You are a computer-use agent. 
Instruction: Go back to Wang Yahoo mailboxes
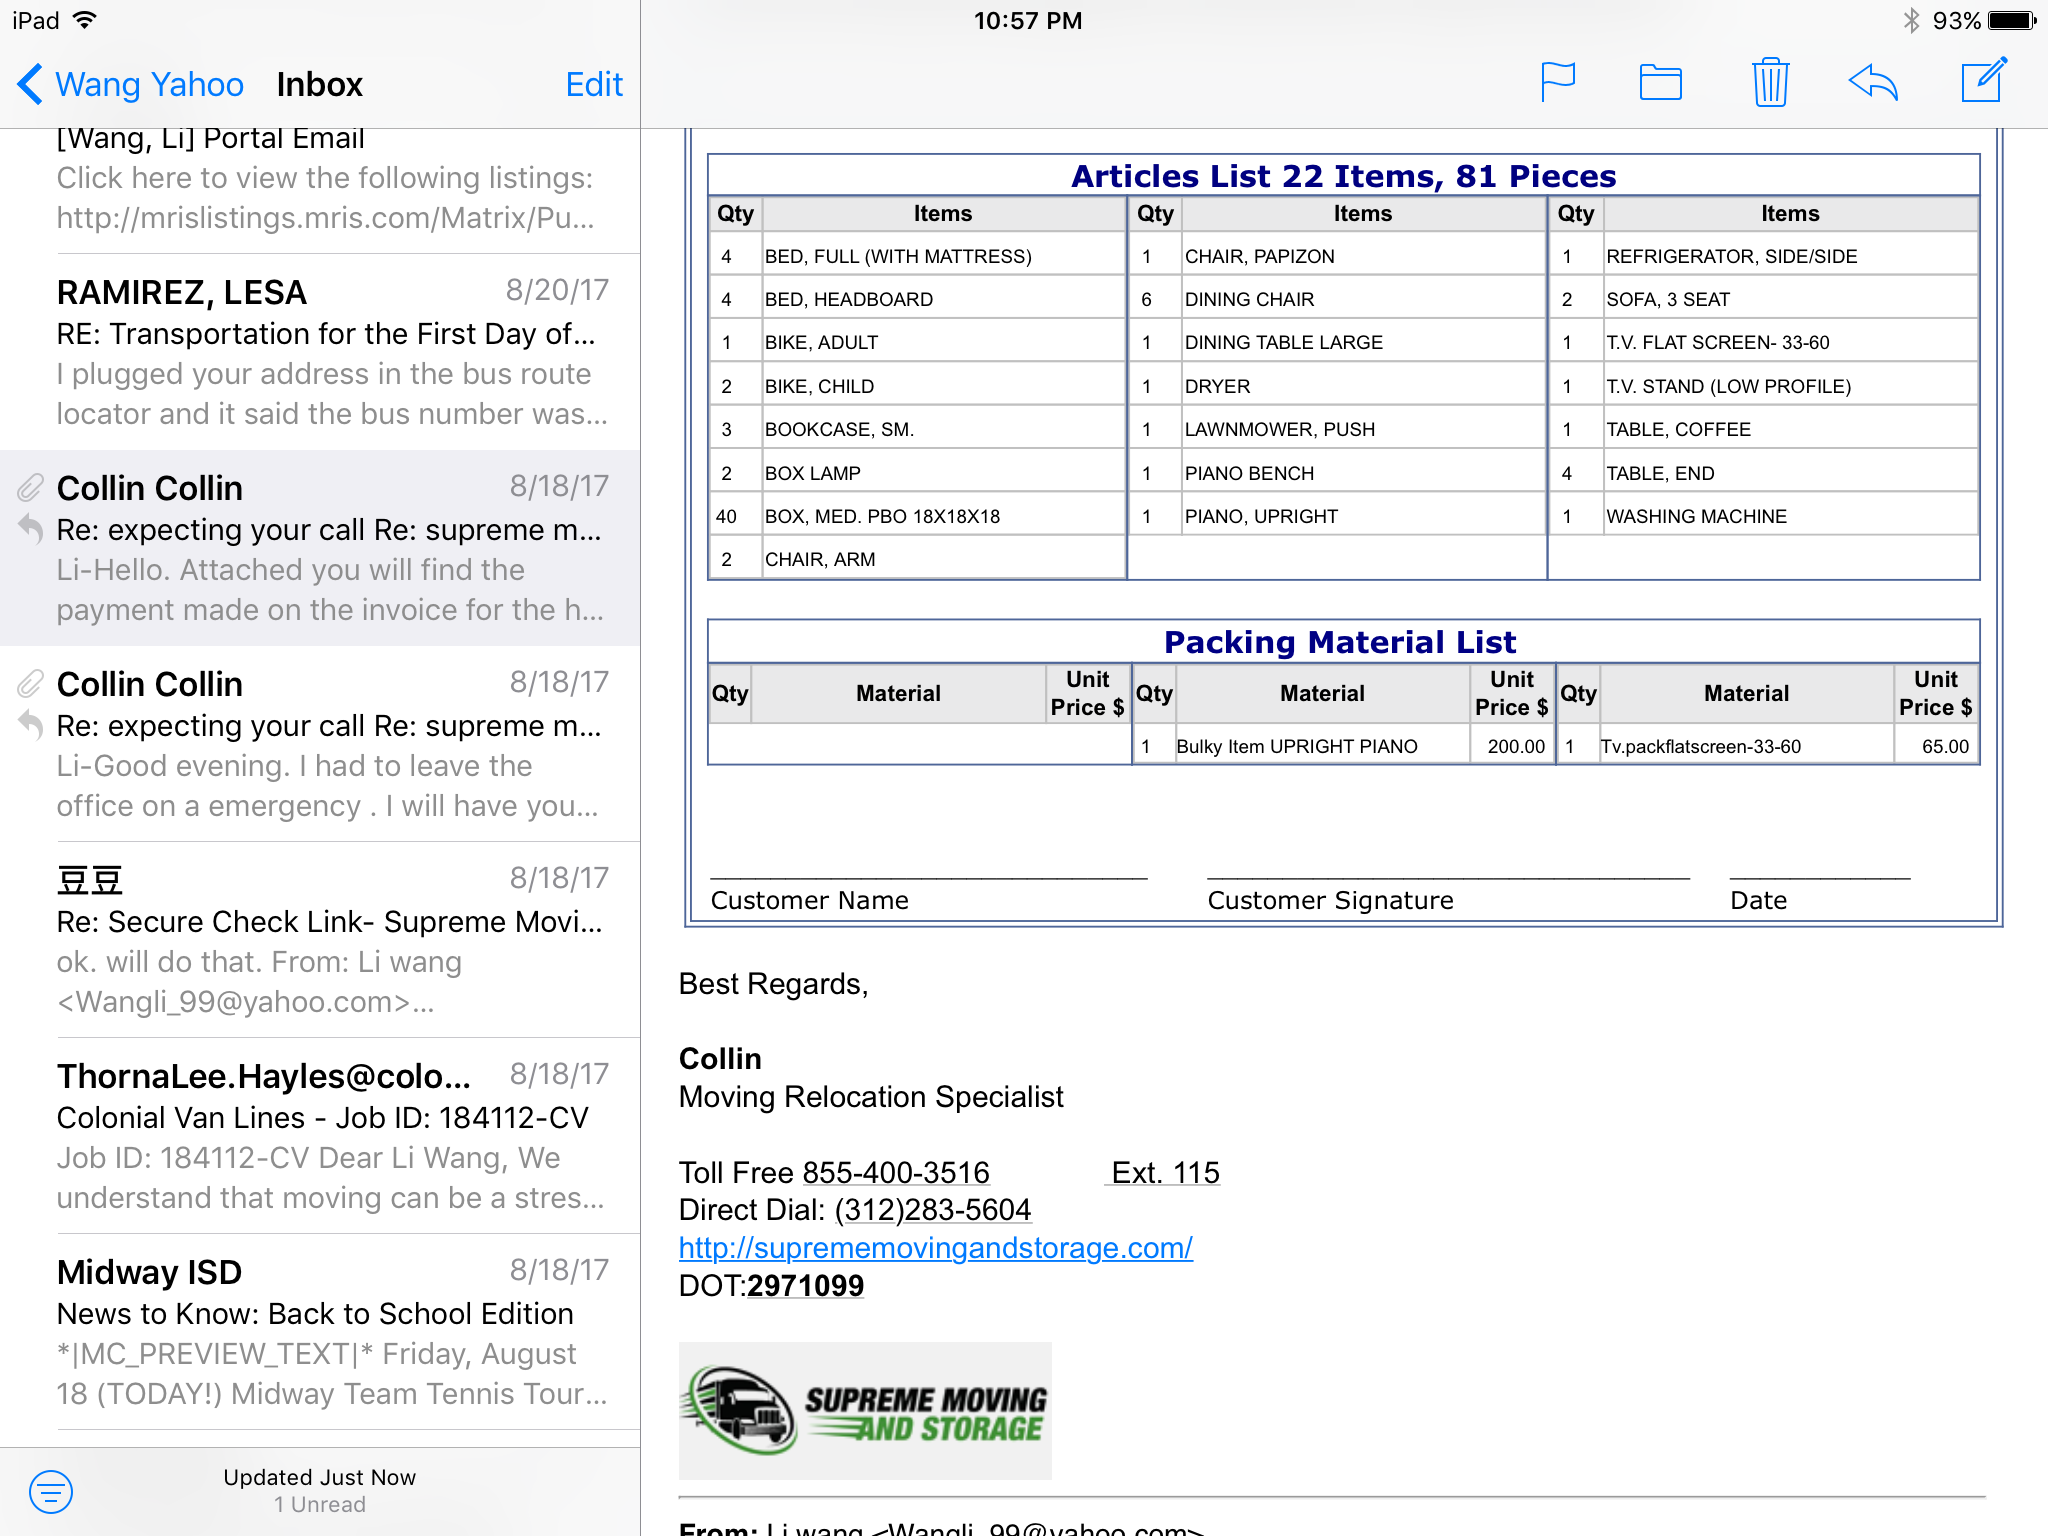(x=130, y=84)
